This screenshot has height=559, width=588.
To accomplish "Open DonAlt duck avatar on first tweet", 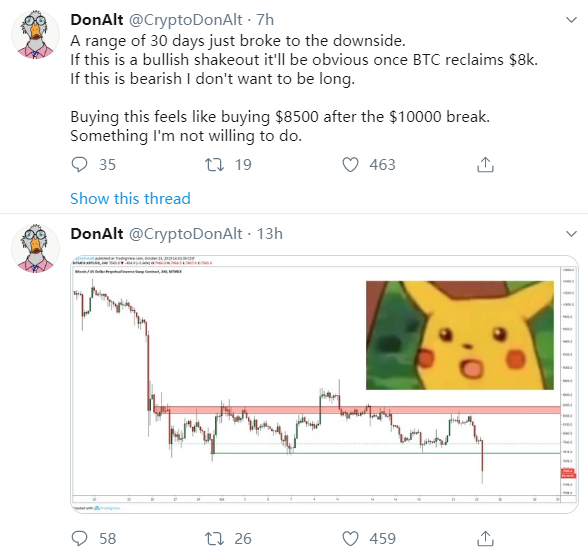I will pos(35,34).
